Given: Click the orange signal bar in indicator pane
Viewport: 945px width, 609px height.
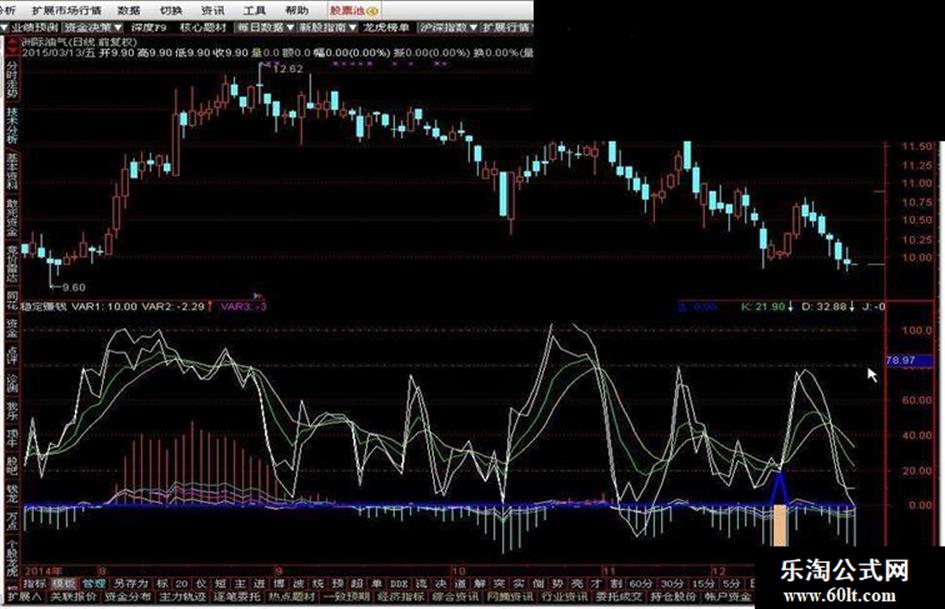Looking at the screenshot, I should [780, 525].
